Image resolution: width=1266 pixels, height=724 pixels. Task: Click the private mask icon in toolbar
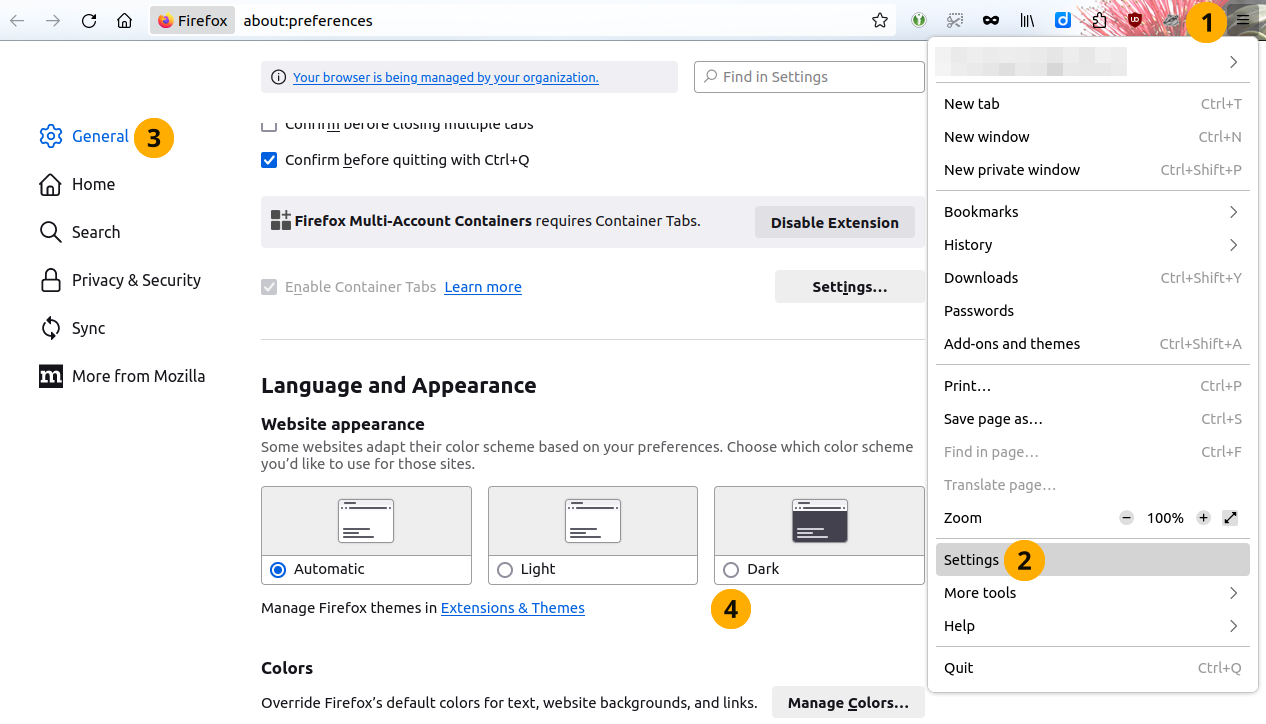[991, 20]
